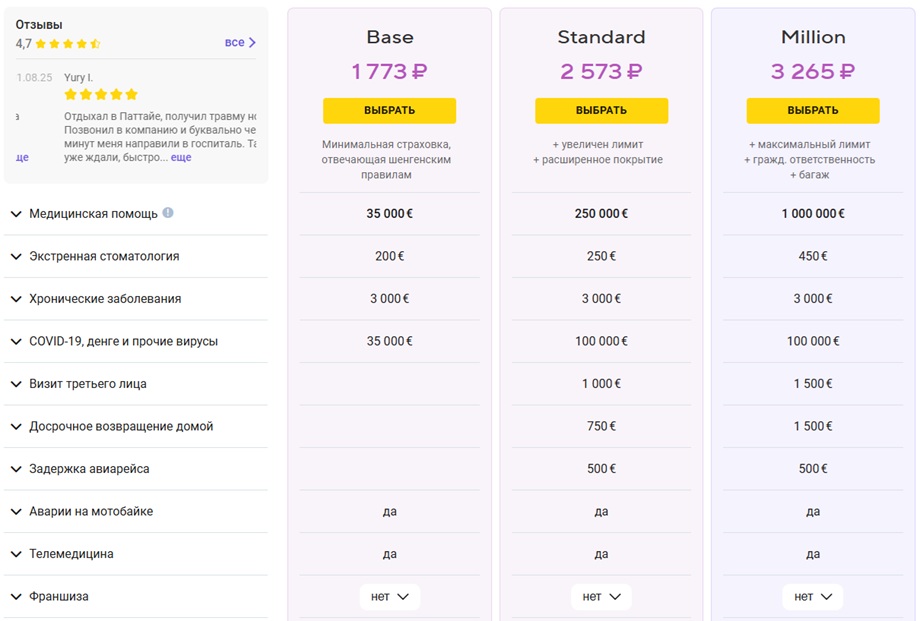Image resolution: width=920 pixels, height=621 pixels.
Task: Click the info icon beside Медицинская помощь
Action: point(168,212)
